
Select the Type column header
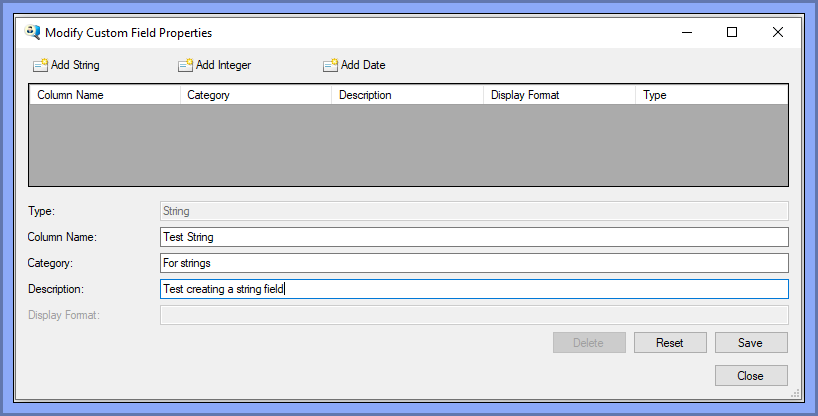click(712, 95)
